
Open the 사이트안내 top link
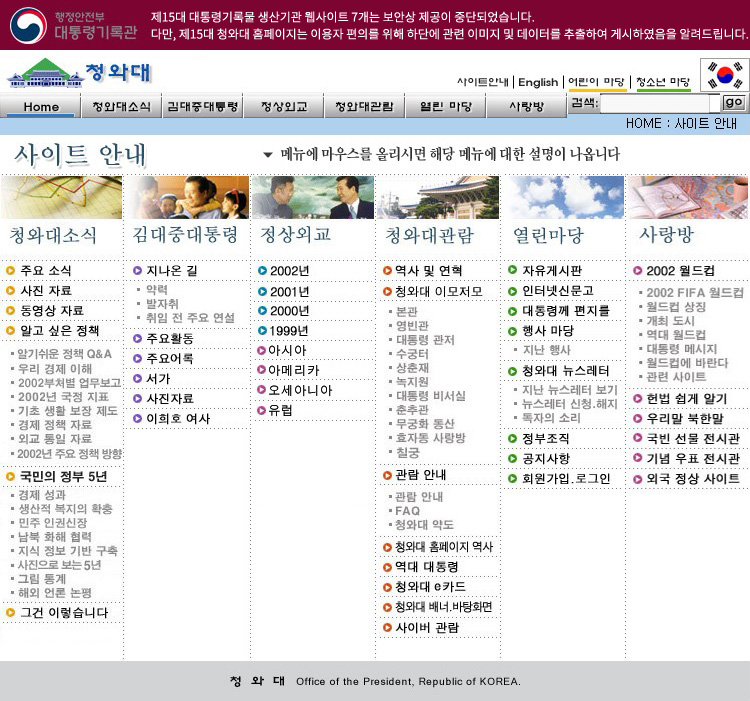click(483, 82)
